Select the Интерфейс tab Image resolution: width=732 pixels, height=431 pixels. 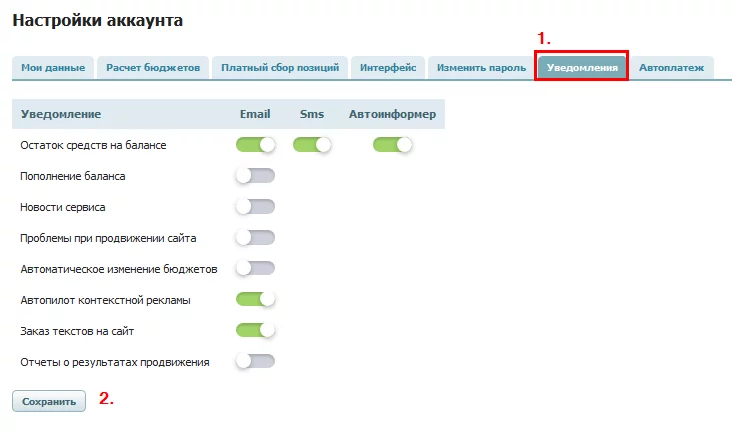[x=387, y=68]
